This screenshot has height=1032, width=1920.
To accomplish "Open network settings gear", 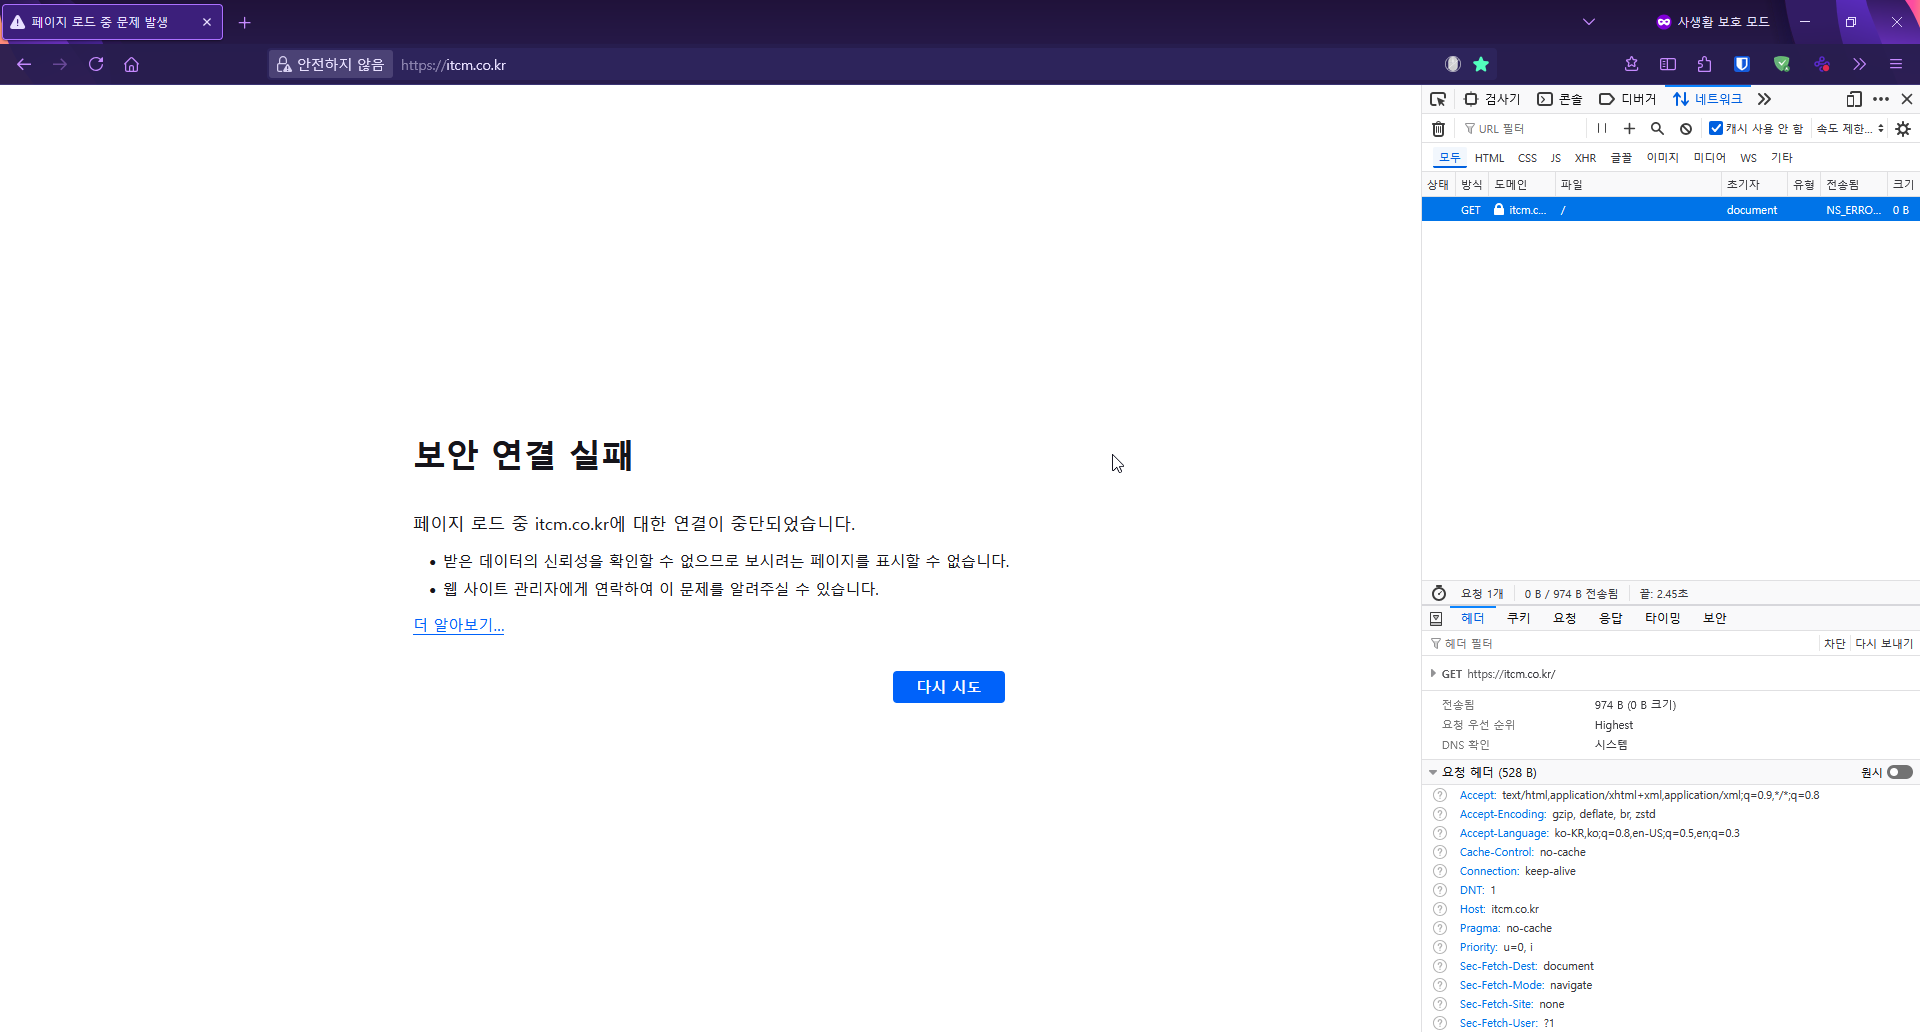I will point(1903,129).
